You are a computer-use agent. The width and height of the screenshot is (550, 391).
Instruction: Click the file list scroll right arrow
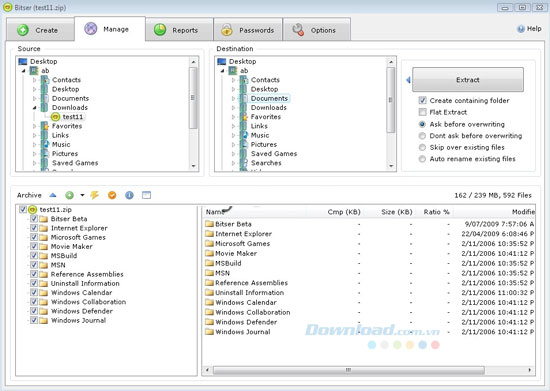tap(530, 370)
